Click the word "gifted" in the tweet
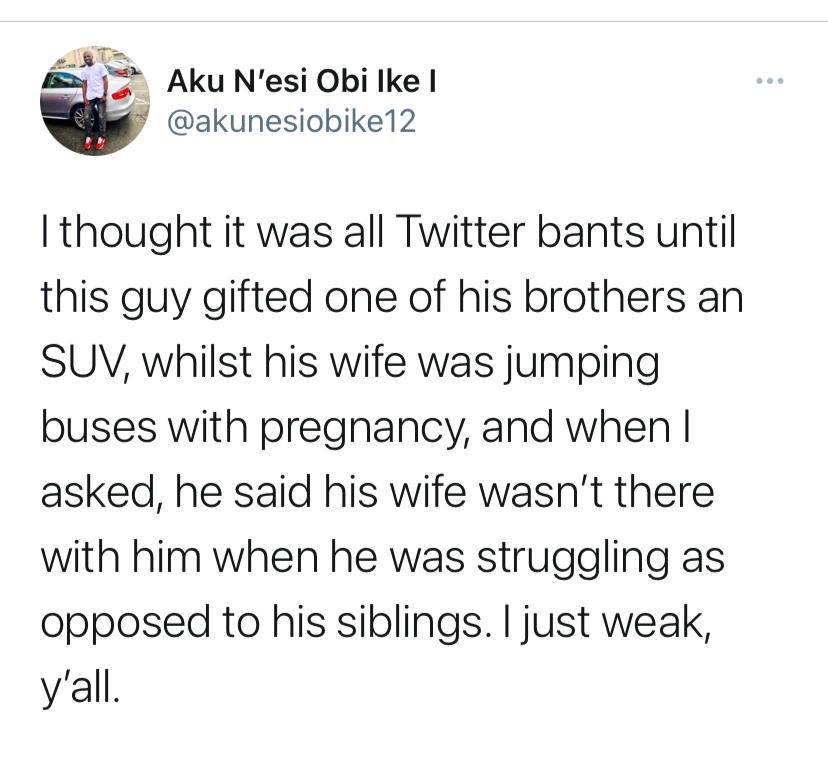 [x=258, y=299]
